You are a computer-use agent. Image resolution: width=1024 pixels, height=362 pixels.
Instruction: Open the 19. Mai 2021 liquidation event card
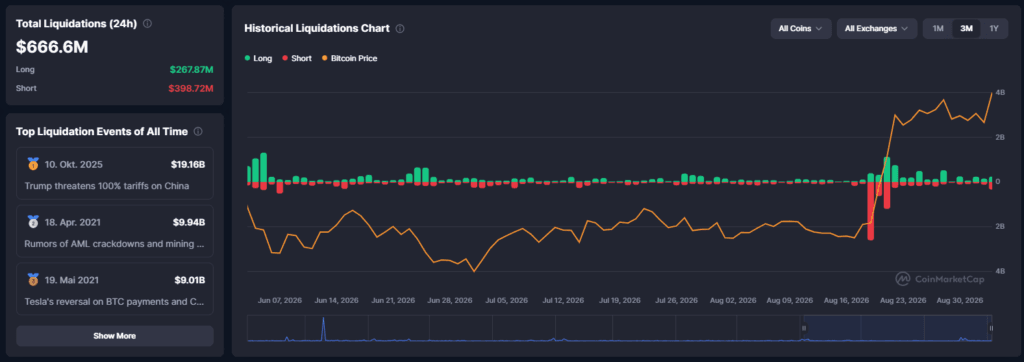(x=115, y=290)
